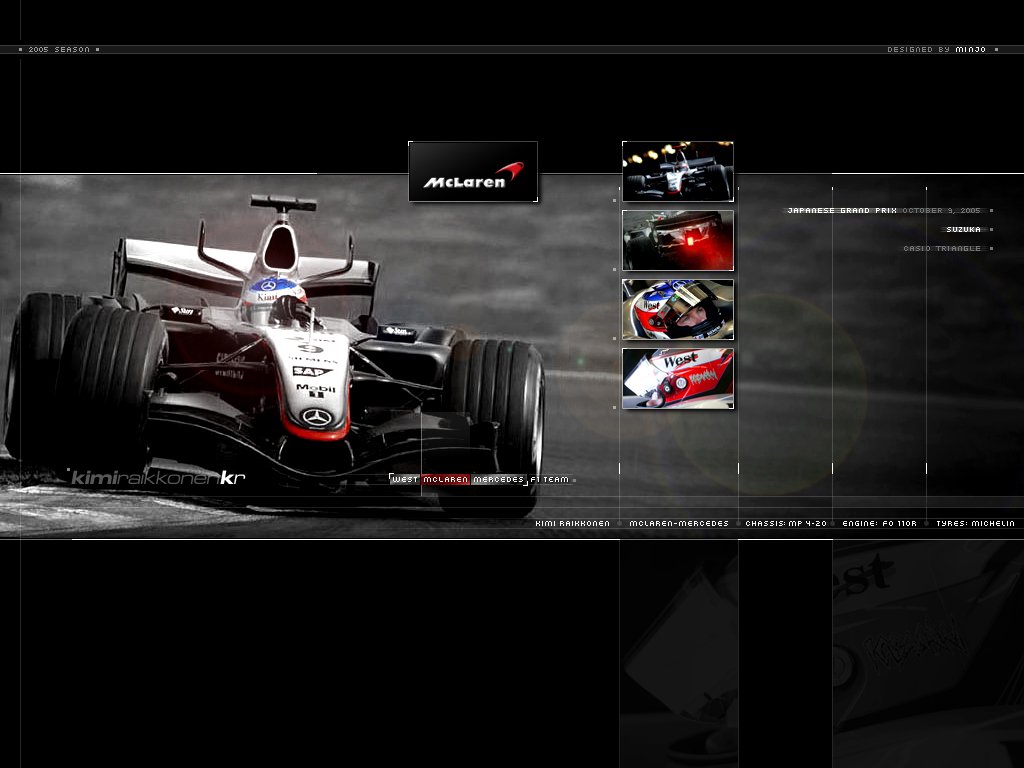This screenshot has height=768, width=1024.
Task: Open the driver helmet close-up thumbnail
Action: coord(678,310)
